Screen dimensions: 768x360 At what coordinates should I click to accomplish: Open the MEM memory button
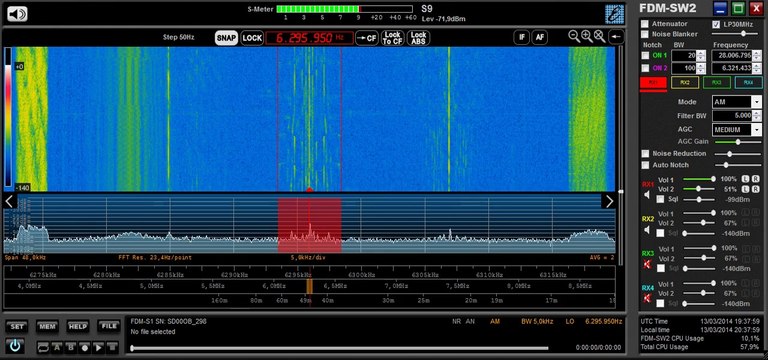coord(47,326)
